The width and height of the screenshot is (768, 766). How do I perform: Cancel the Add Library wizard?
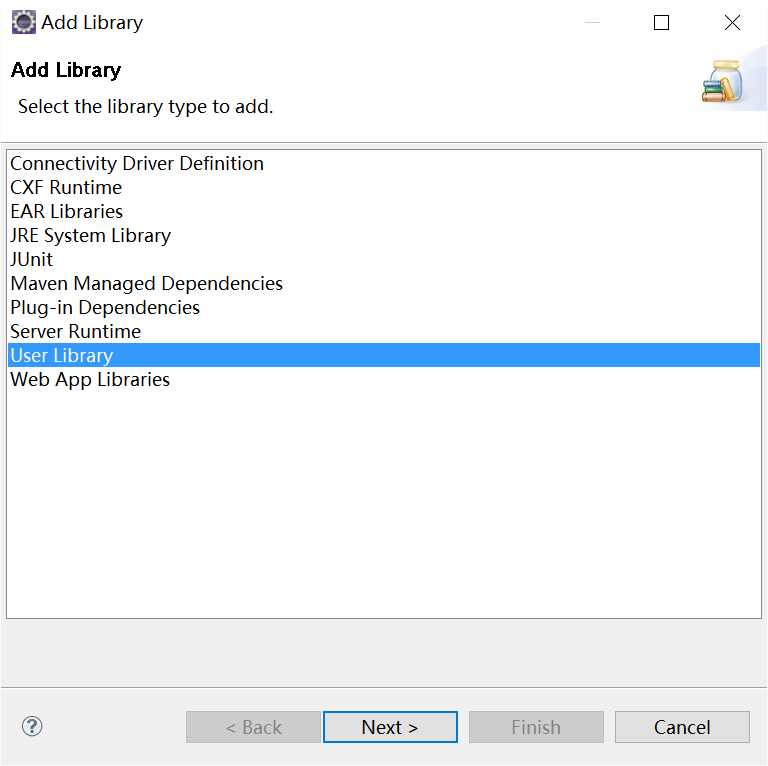coord(682,727)
